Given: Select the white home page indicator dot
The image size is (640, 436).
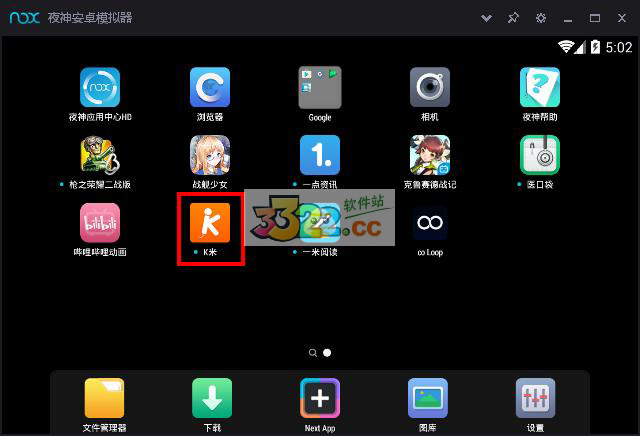Looking at the screenshot, I should (x=327, y=353).
